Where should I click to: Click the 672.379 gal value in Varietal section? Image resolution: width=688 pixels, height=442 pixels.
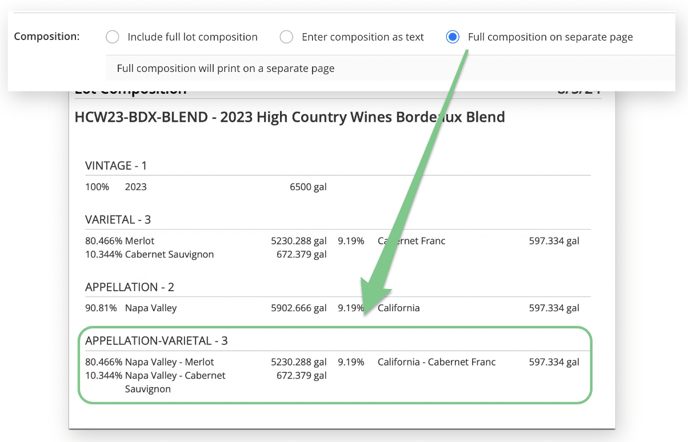coord(301,255)
